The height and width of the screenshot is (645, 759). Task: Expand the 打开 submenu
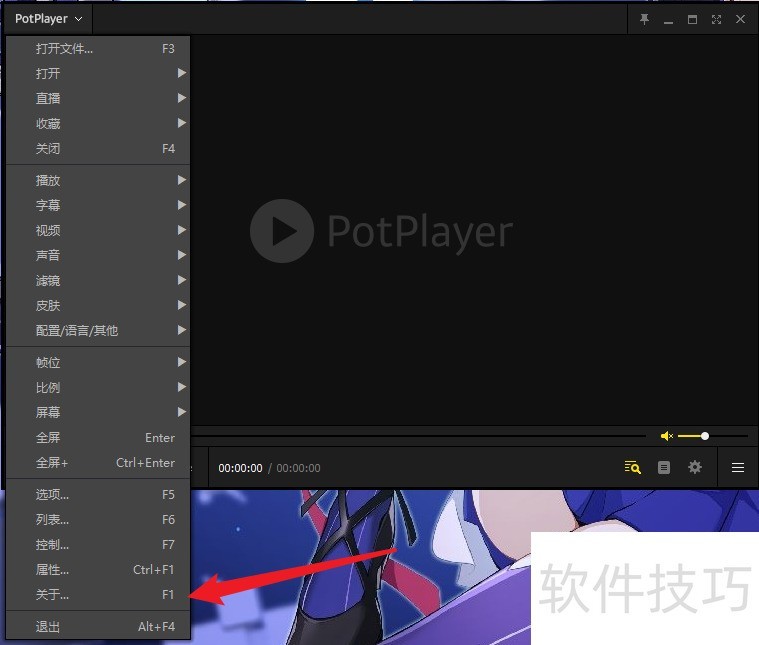pyautogui.click(x=98, y=74)
